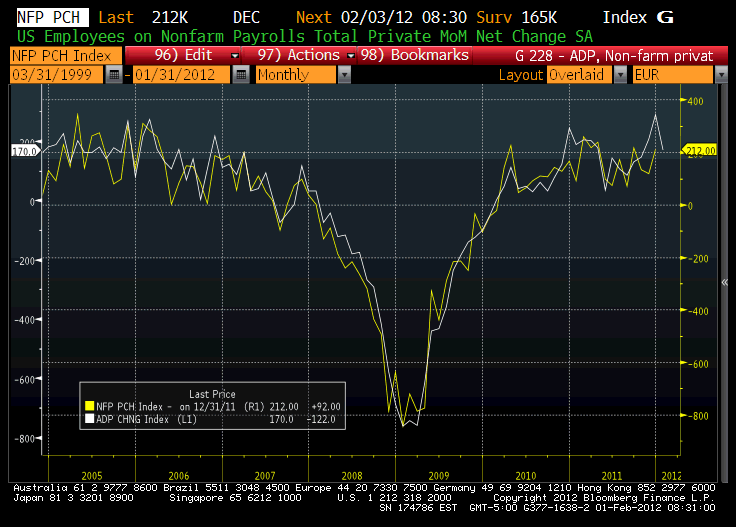Click the 2011 year label on axis

click(612, 476)
